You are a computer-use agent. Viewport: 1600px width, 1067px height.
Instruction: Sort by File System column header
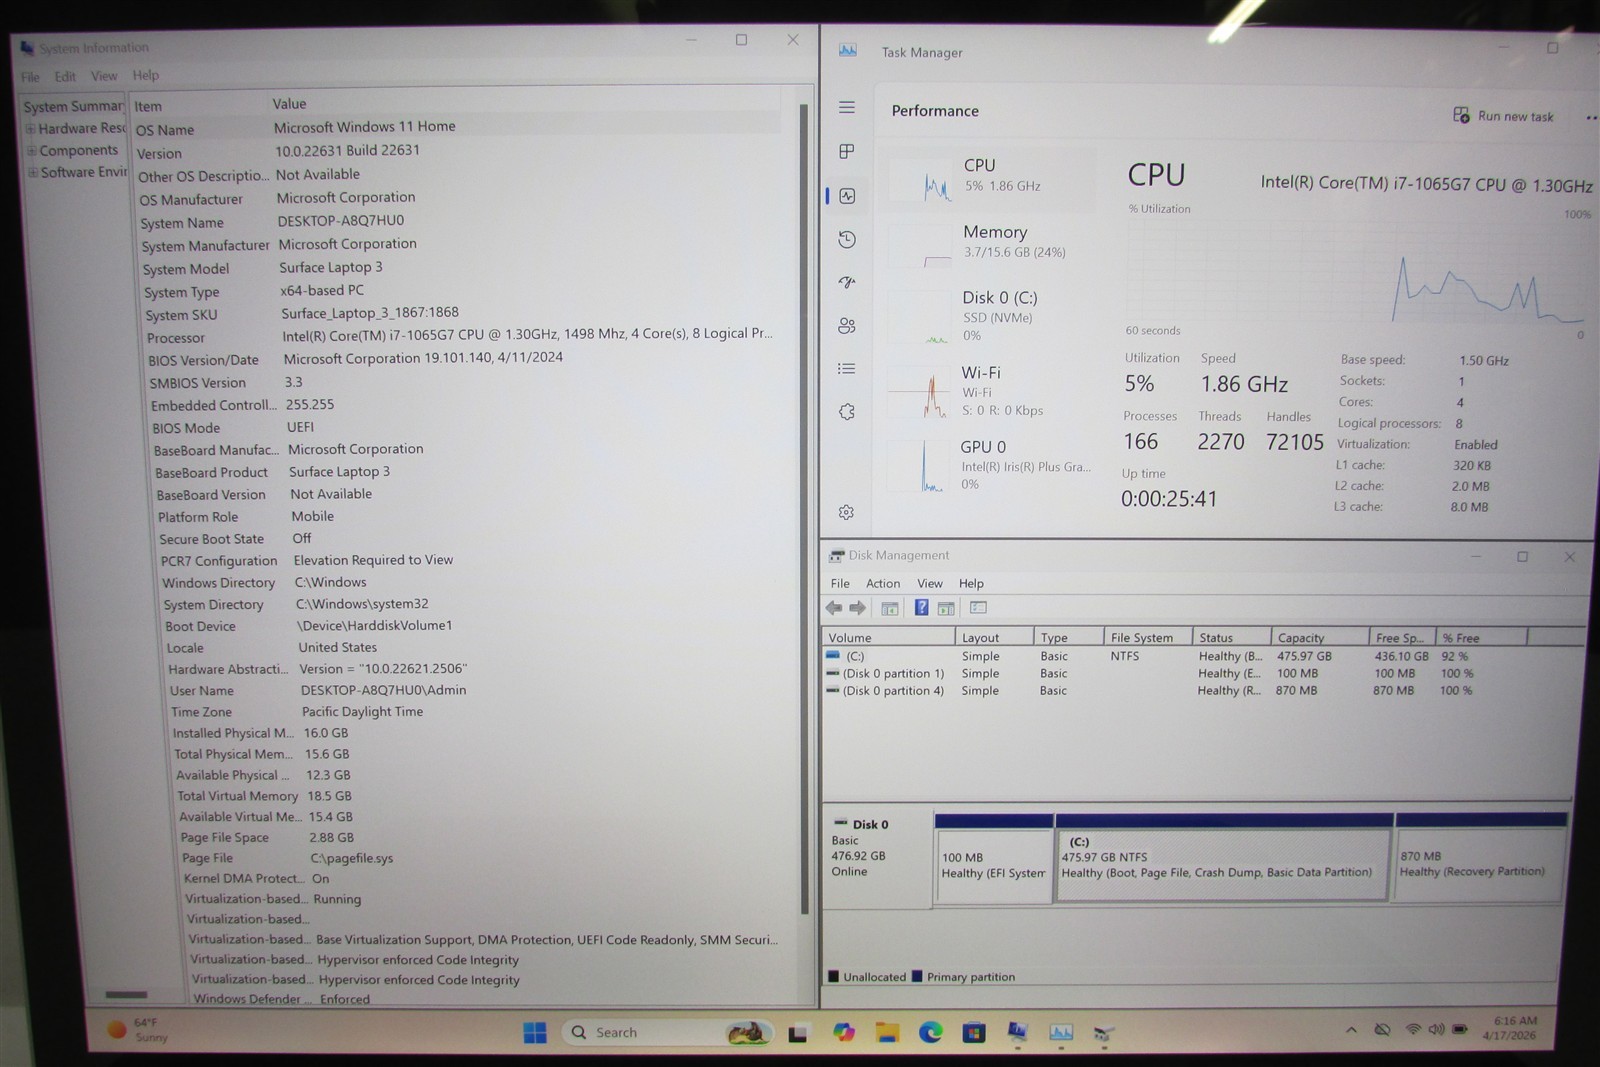pos(1148,637)
